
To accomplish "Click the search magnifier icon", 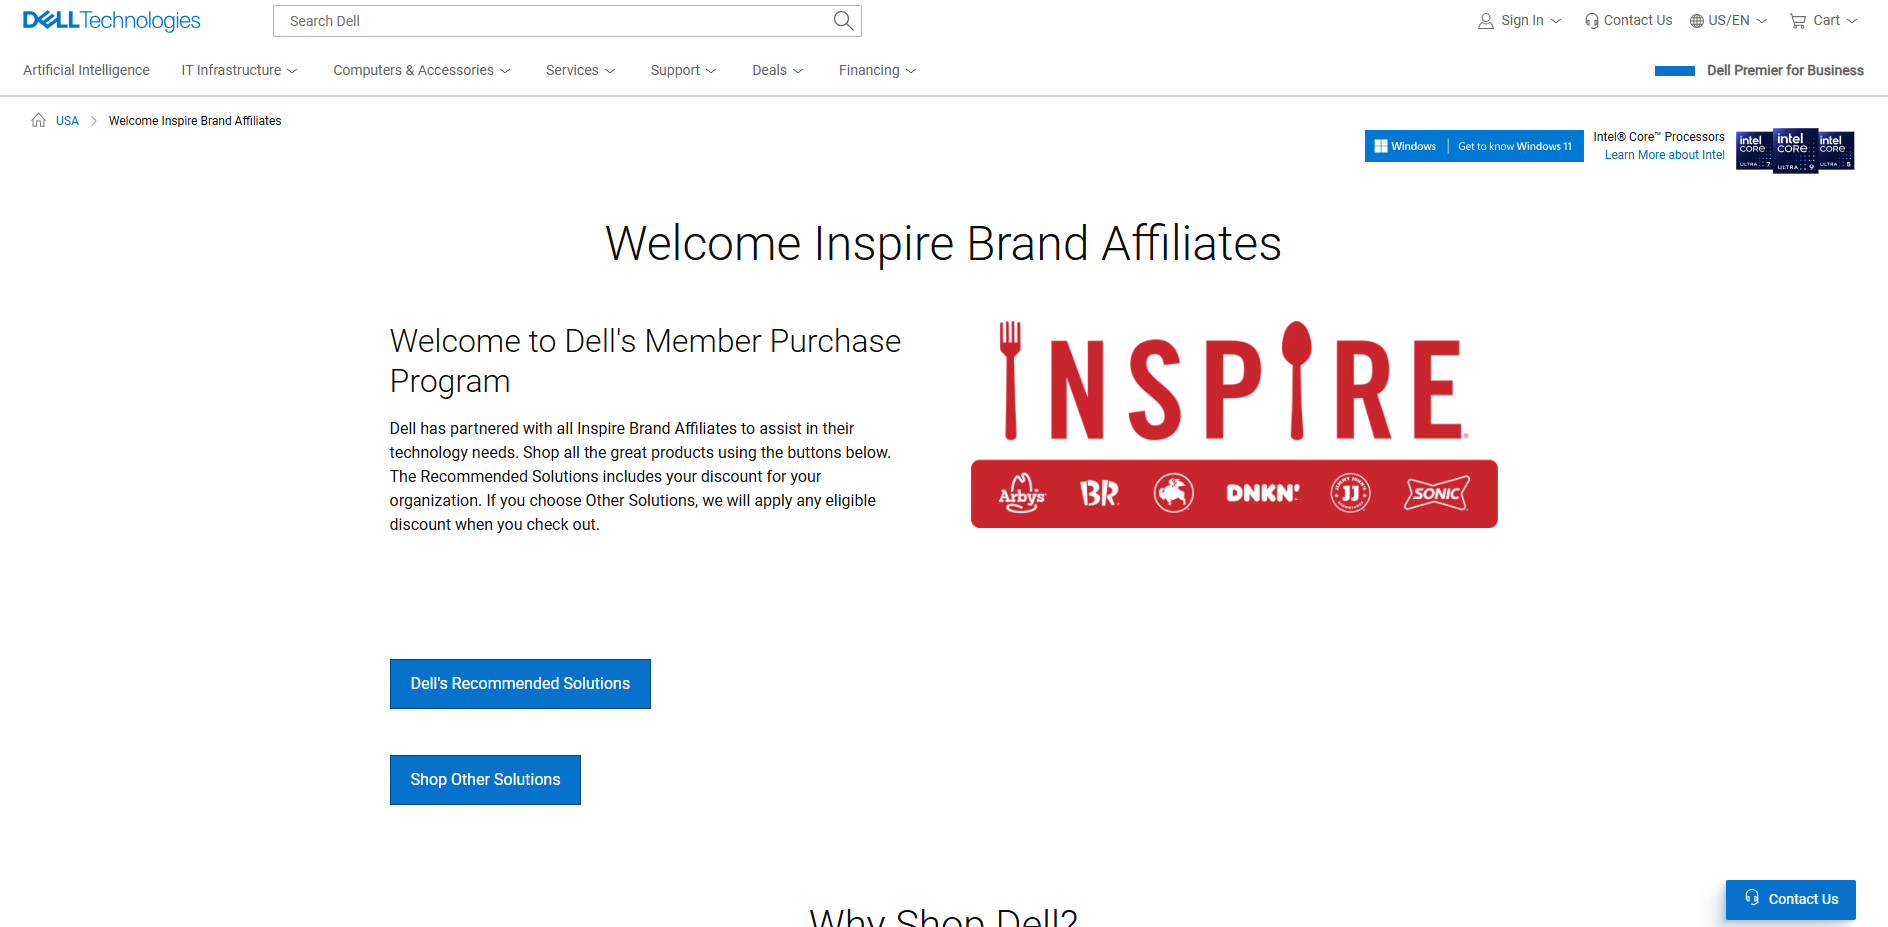I will [843, 21].
